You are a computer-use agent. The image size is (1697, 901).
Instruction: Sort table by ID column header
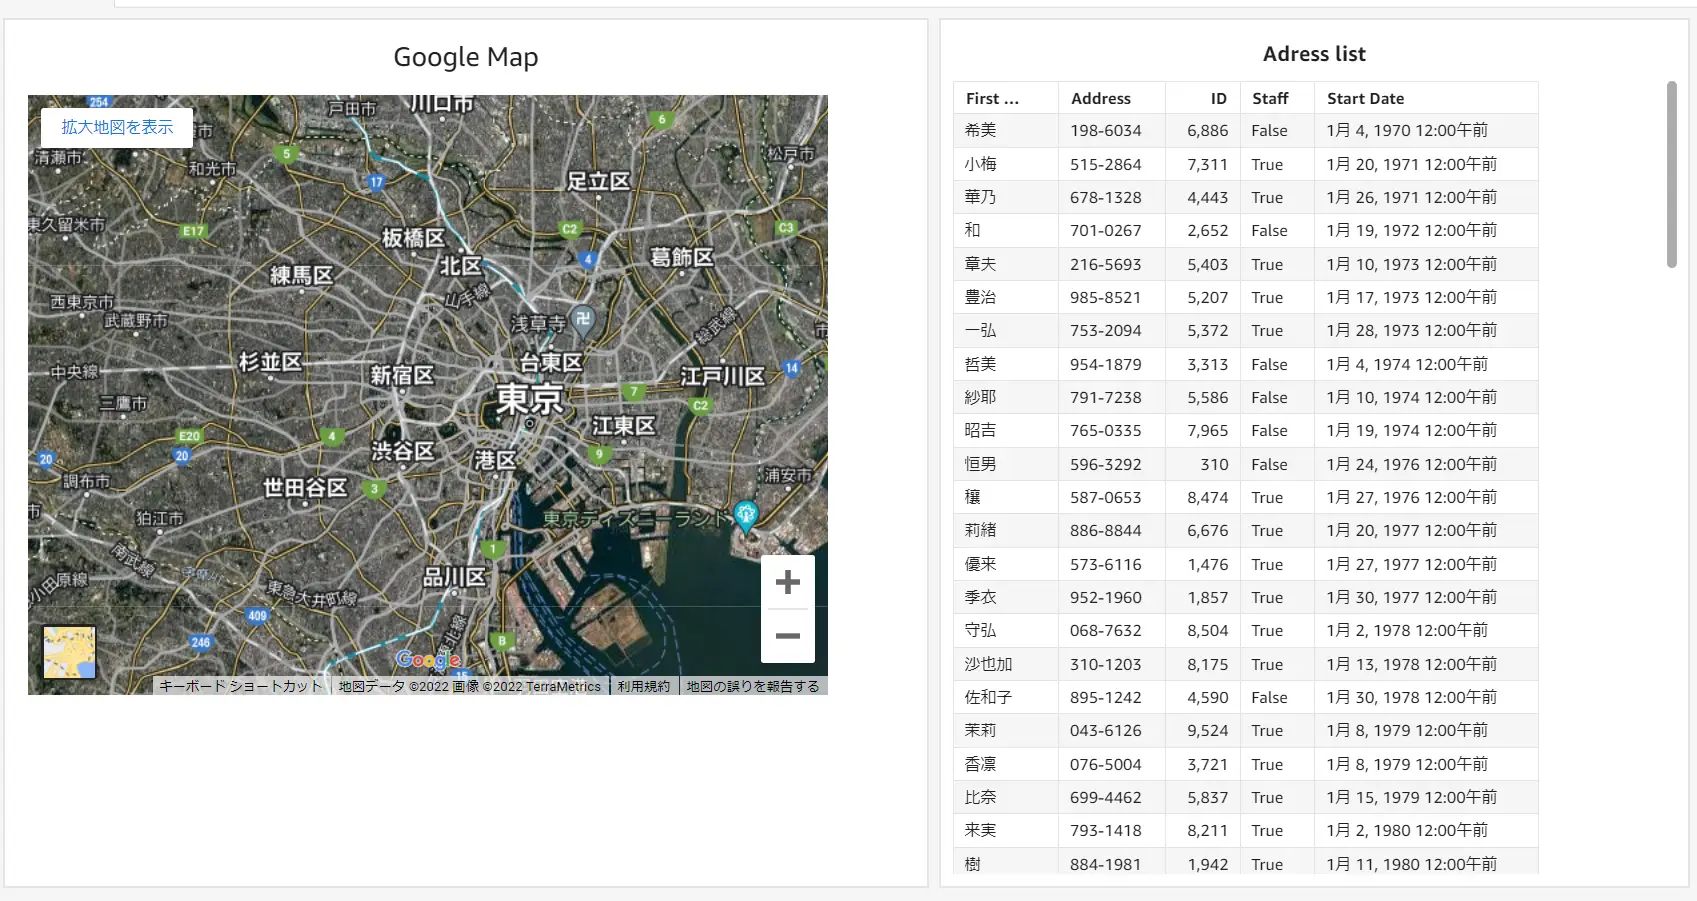(x=1203, y=98)
